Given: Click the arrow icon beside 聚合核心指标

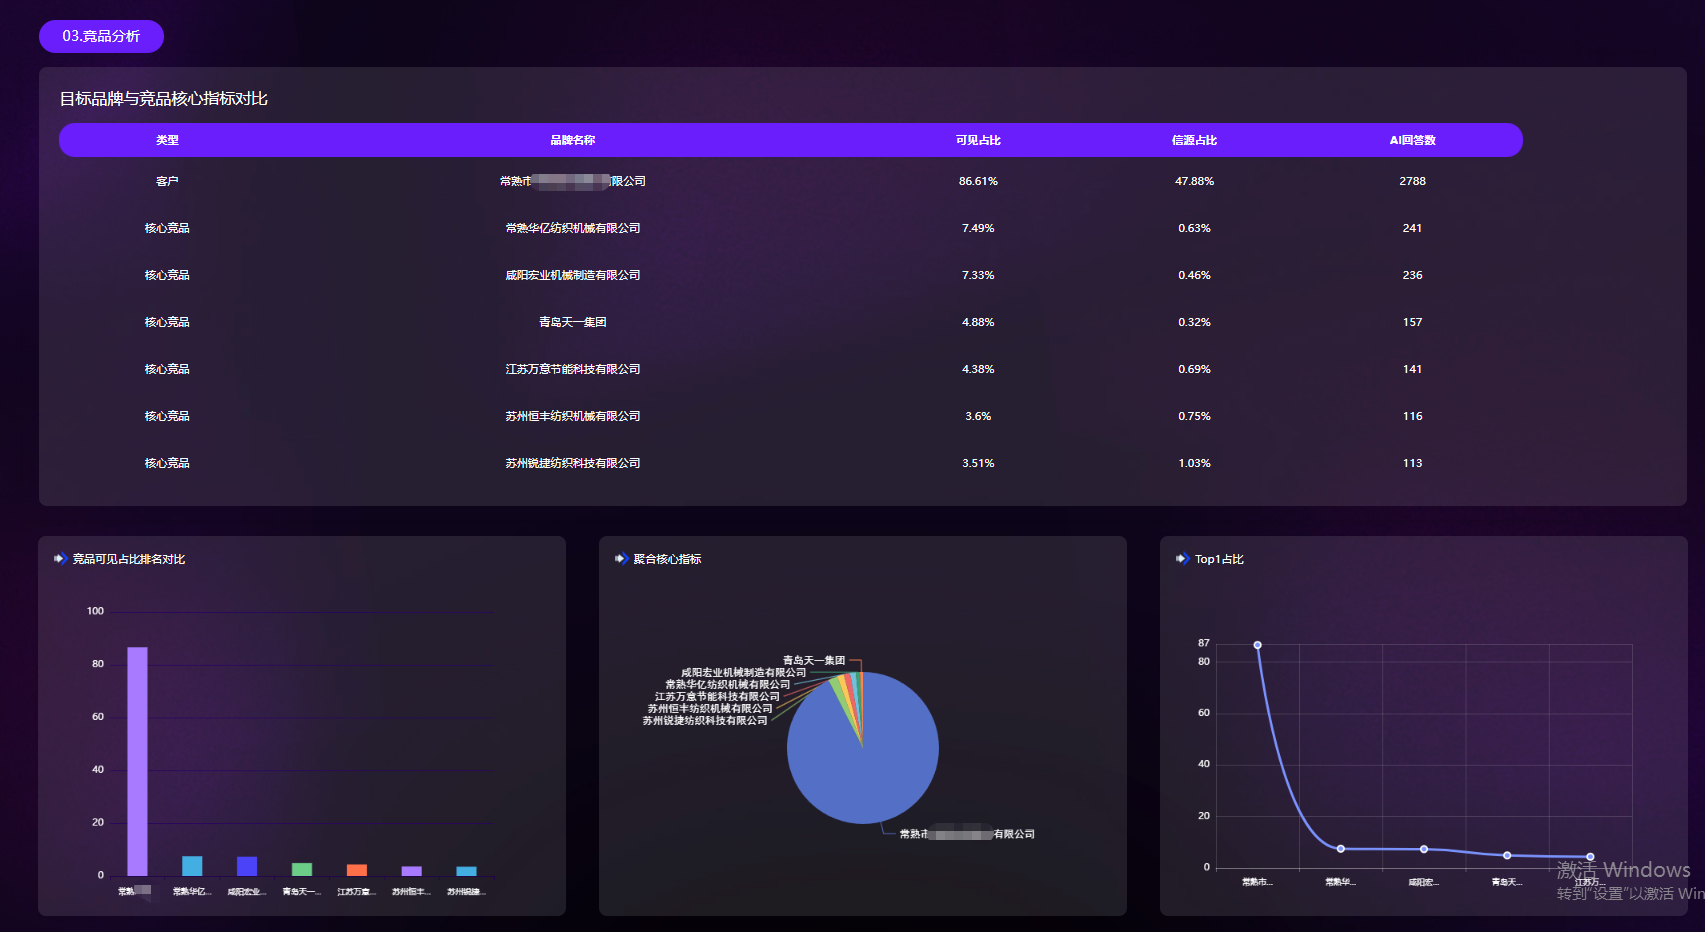Looking at the screenshot, I should [x=621, y=559].
